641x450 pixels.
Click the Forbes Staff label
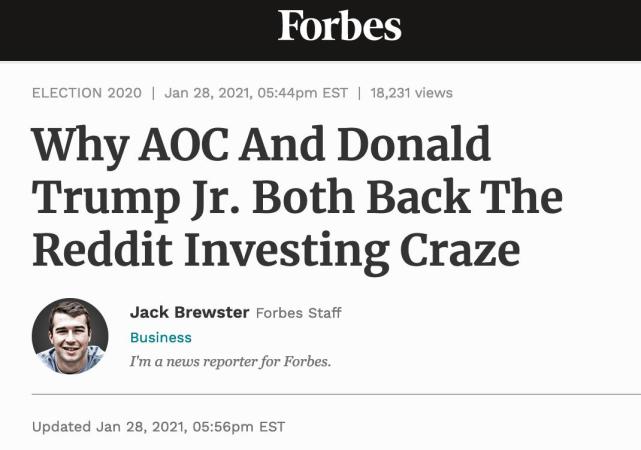[x=299, y=313]
